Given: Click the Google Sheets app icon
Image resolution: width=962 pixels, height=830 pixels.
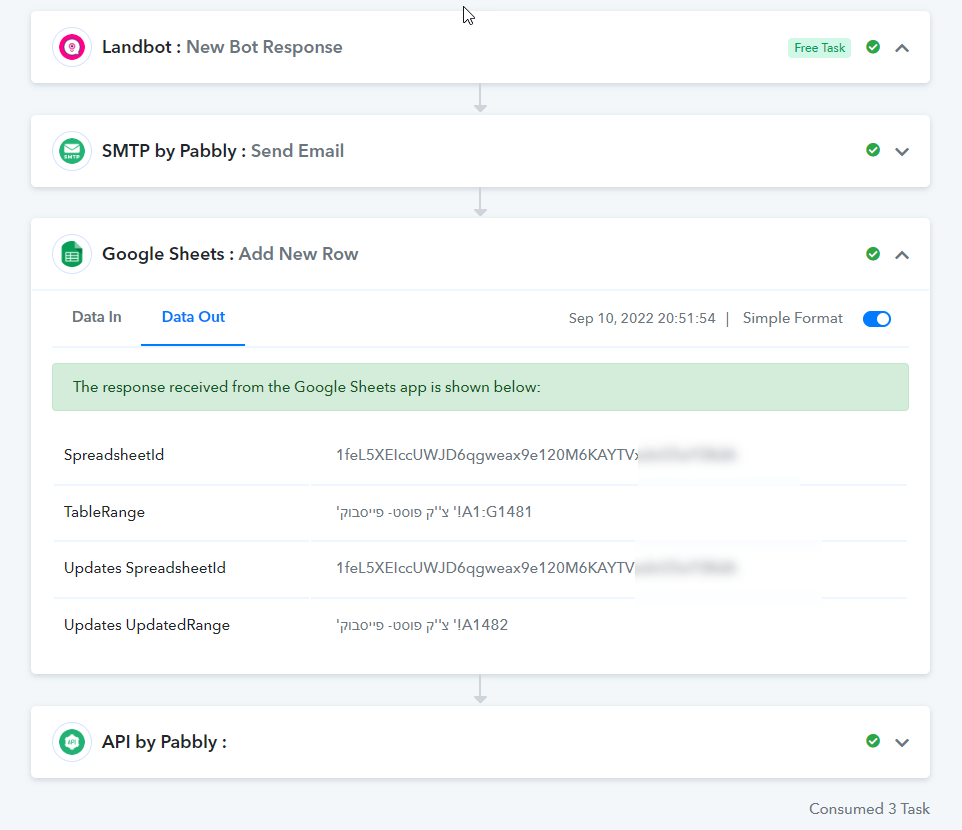Looking at the screenshot, I should click(x=72, y=254).
